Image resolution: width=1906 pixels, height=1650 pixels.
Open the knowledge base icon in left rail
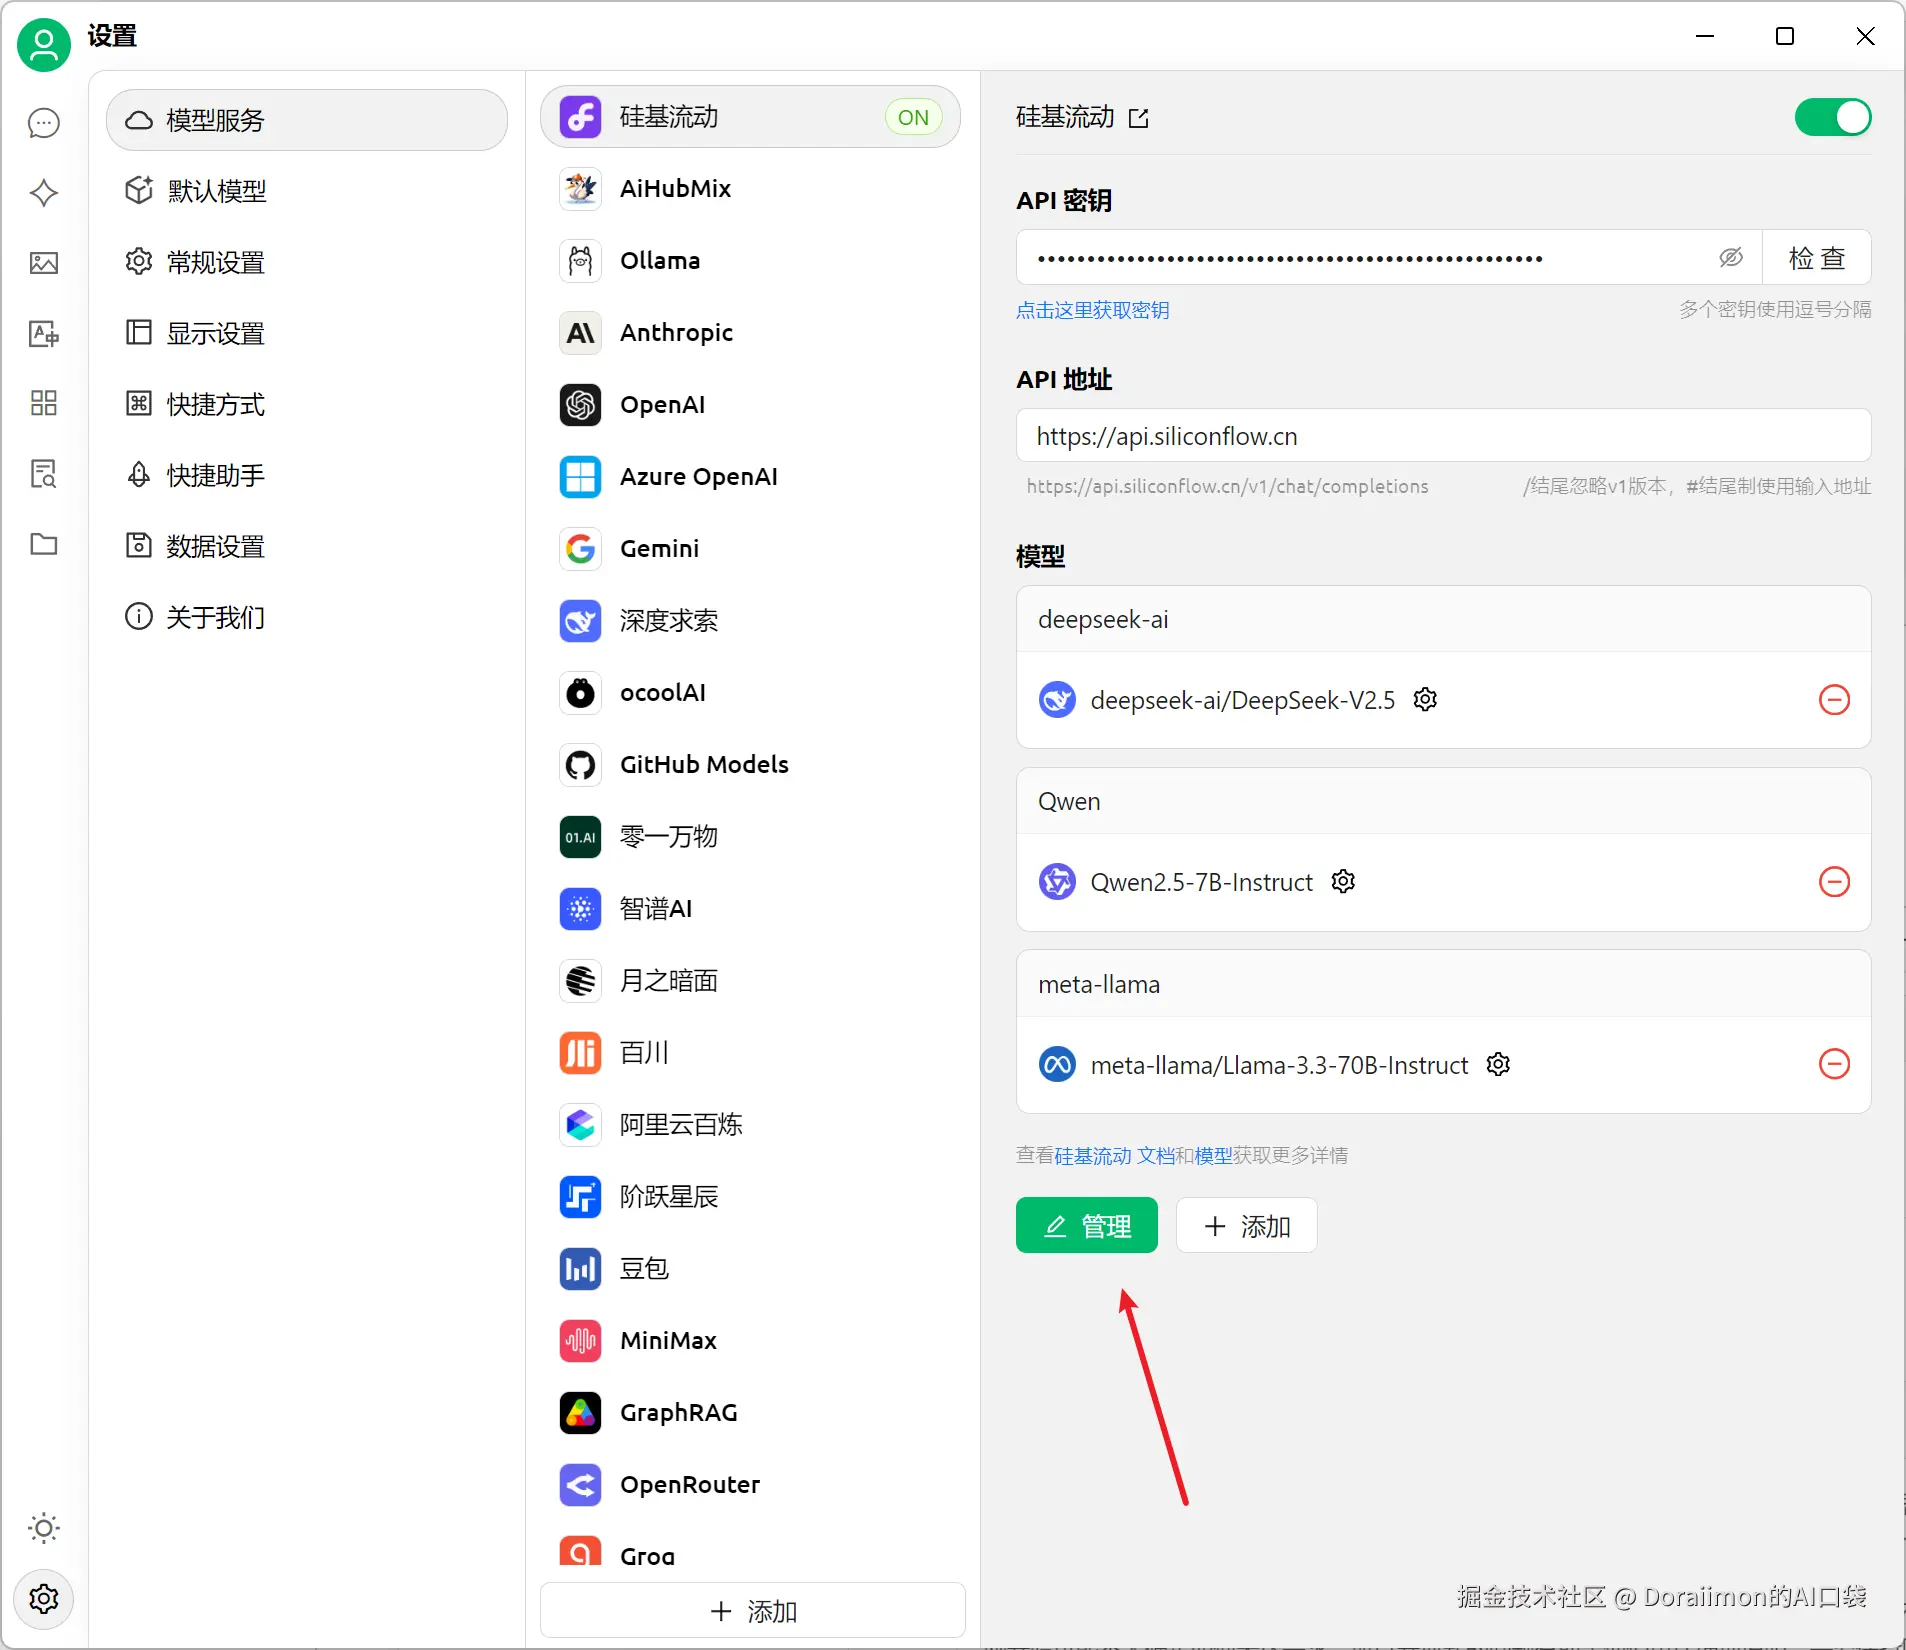(x=44, y=473)
